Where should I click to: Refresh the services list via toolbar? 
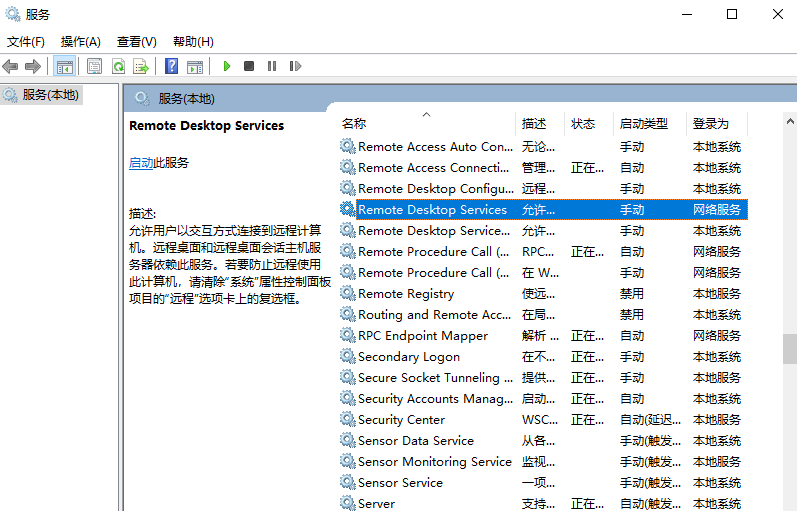coord(118,66)
